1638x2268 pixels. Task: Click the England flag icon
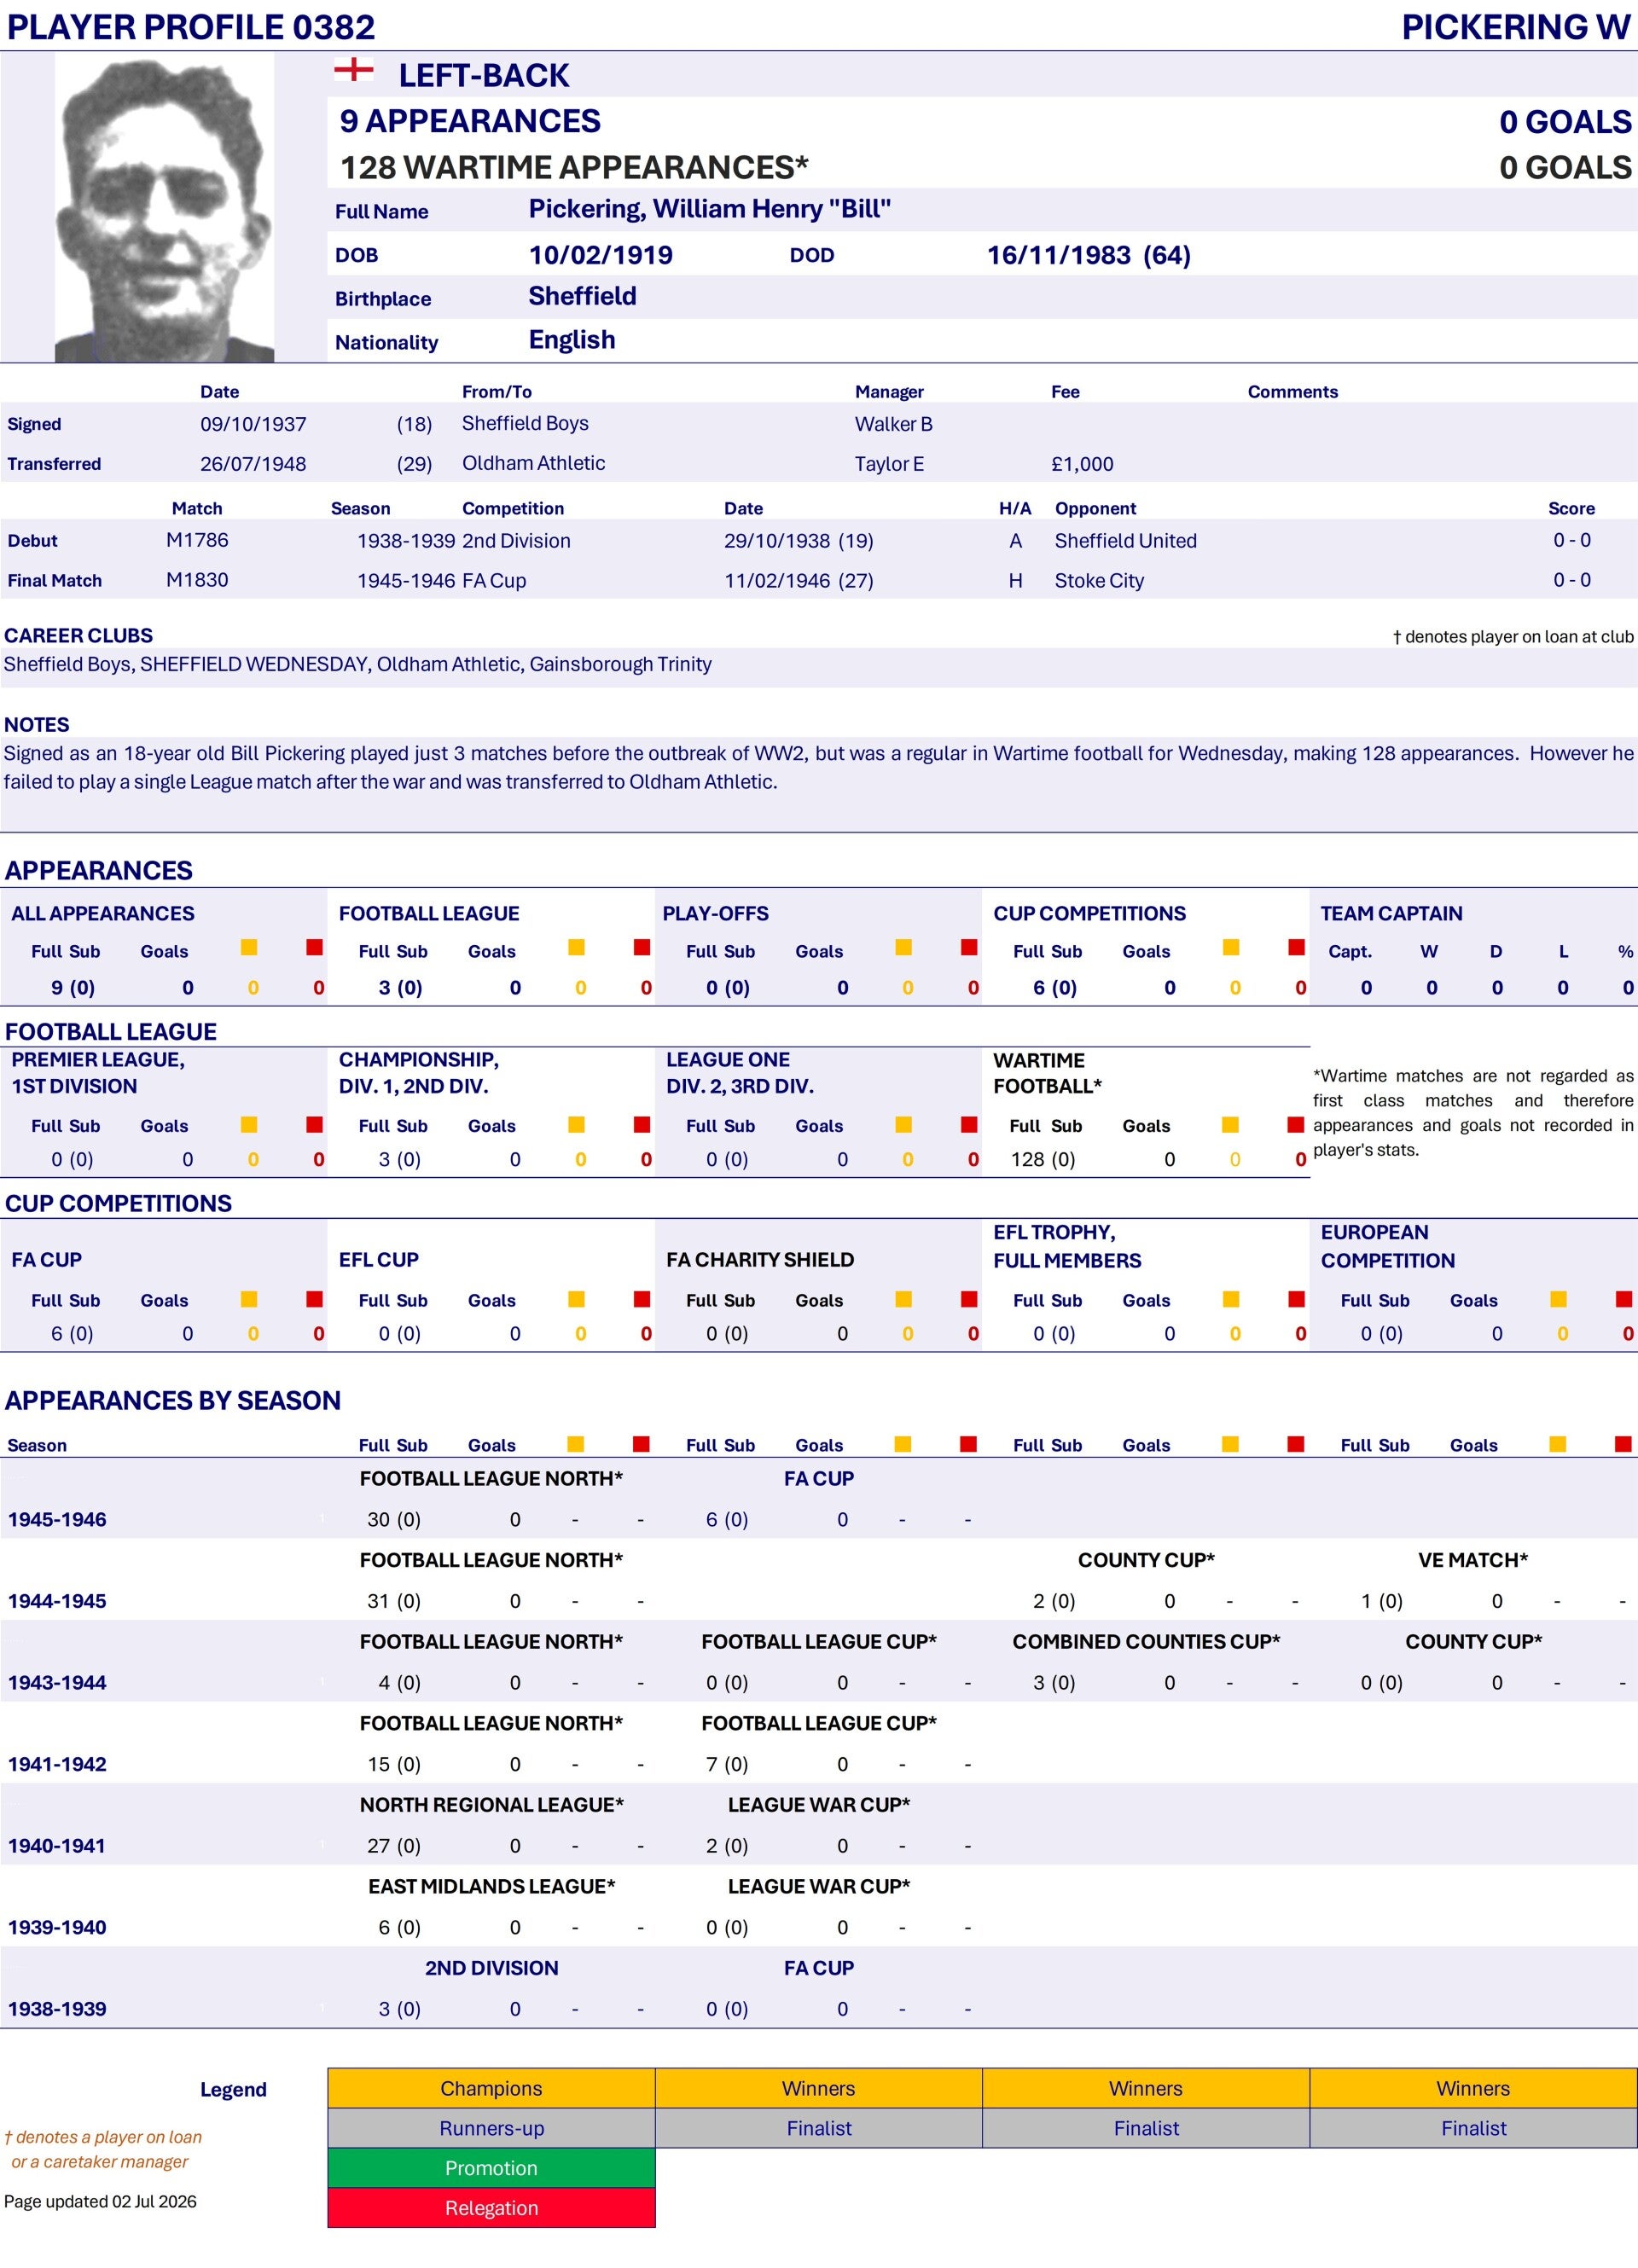coord(353,70)
